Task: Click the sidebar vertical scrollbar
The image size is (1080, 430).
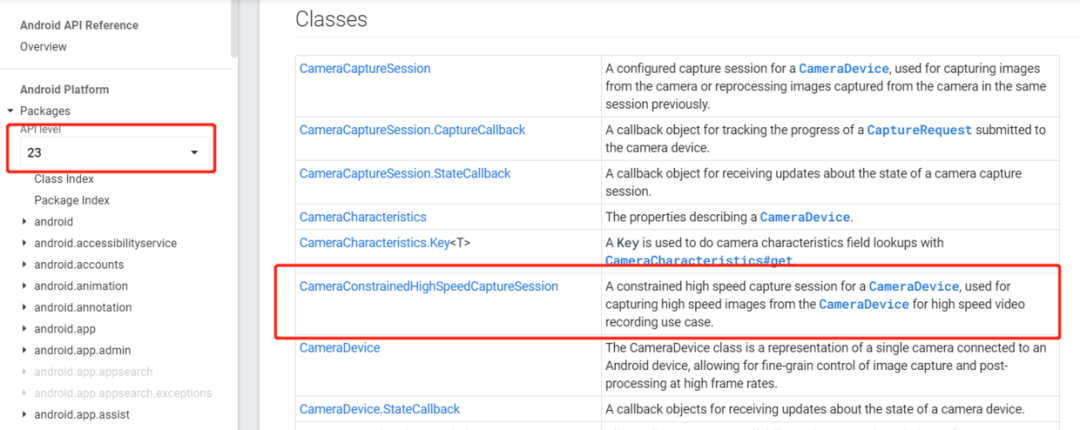Action: [234, 28]
